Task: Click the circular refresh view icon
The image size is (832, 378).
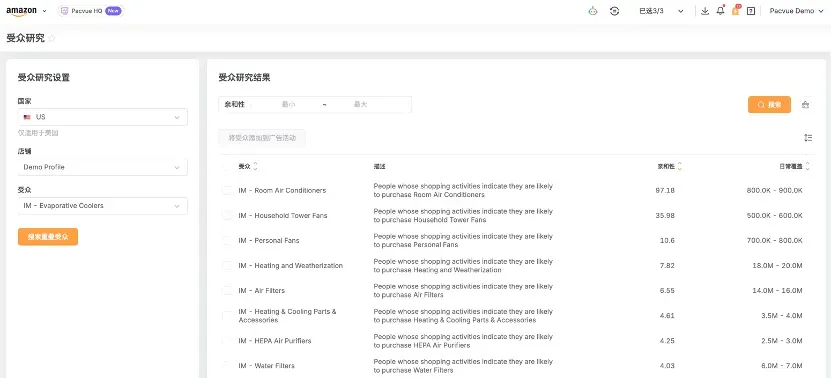Action: pos(614,11)
